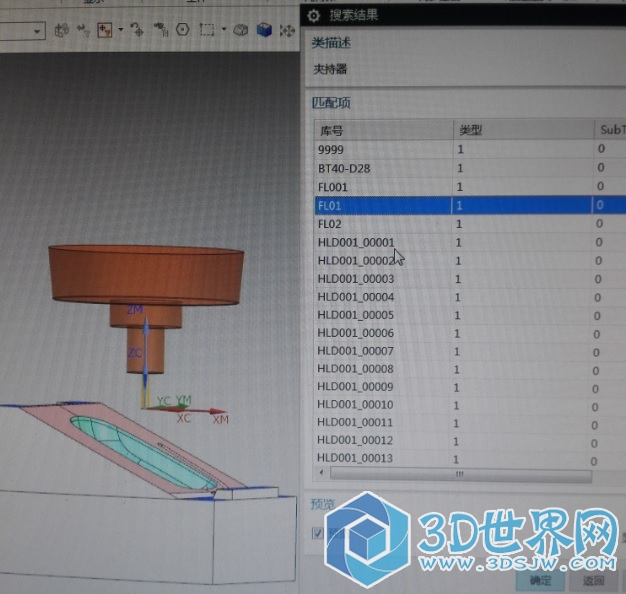This screenshot has height=594, width=626.
Task: Click the red-framed general selection filter icon
Action: pyautogui.click(x=105, y=30)
